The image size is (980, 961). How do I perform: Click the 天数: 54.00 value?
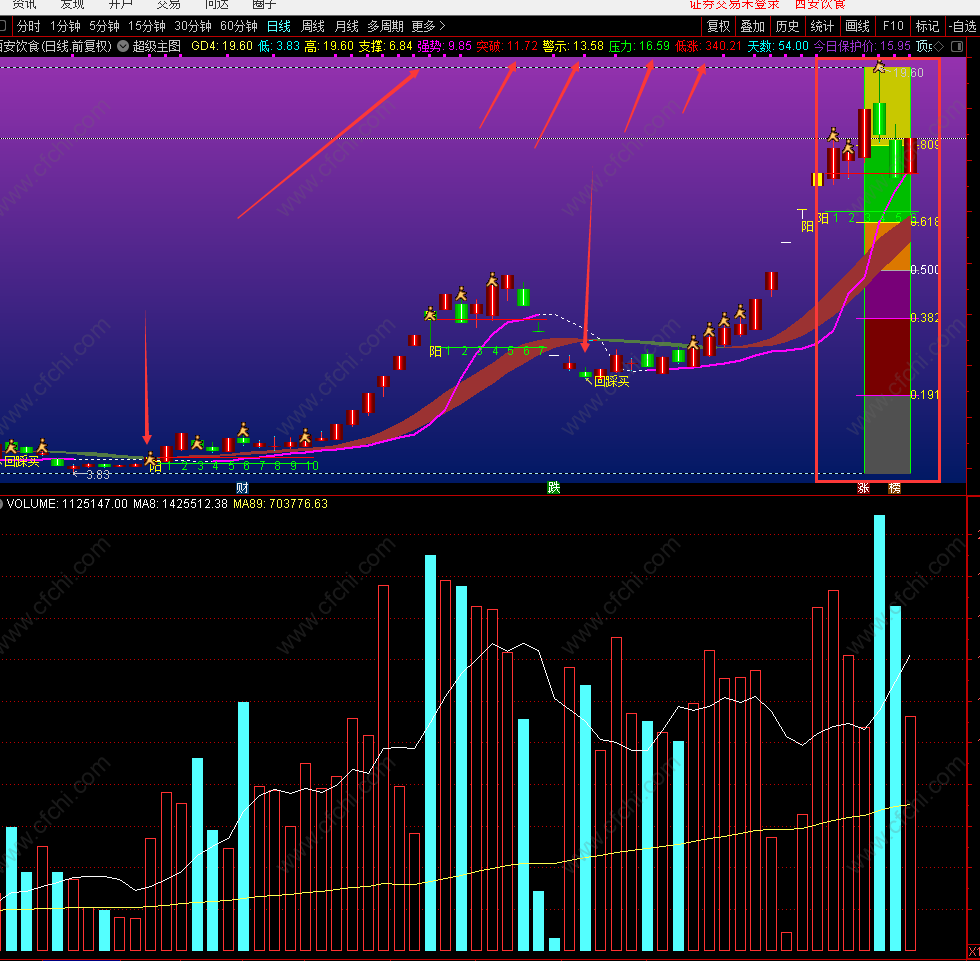pos(778,46)
